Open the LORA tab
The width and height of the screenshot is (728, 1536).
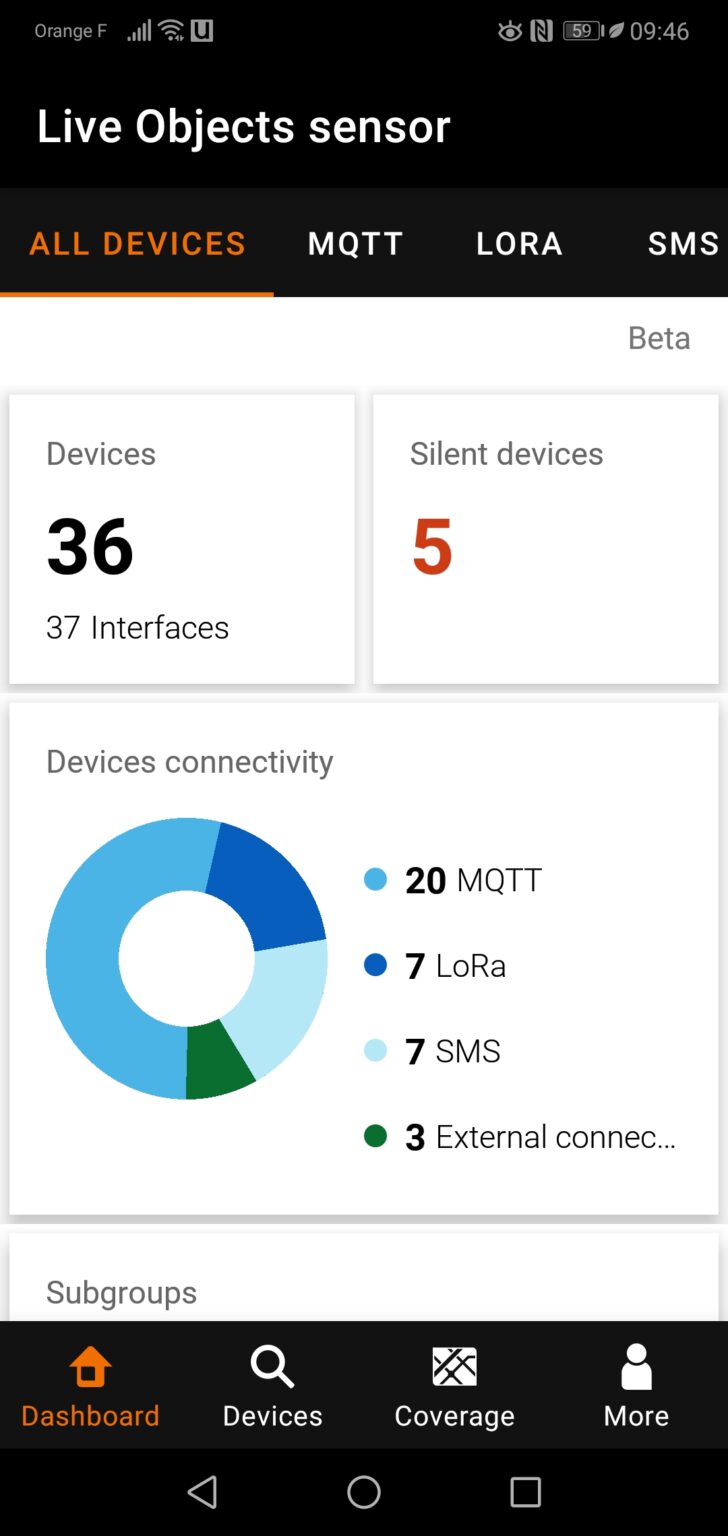[x=518, y=243]
